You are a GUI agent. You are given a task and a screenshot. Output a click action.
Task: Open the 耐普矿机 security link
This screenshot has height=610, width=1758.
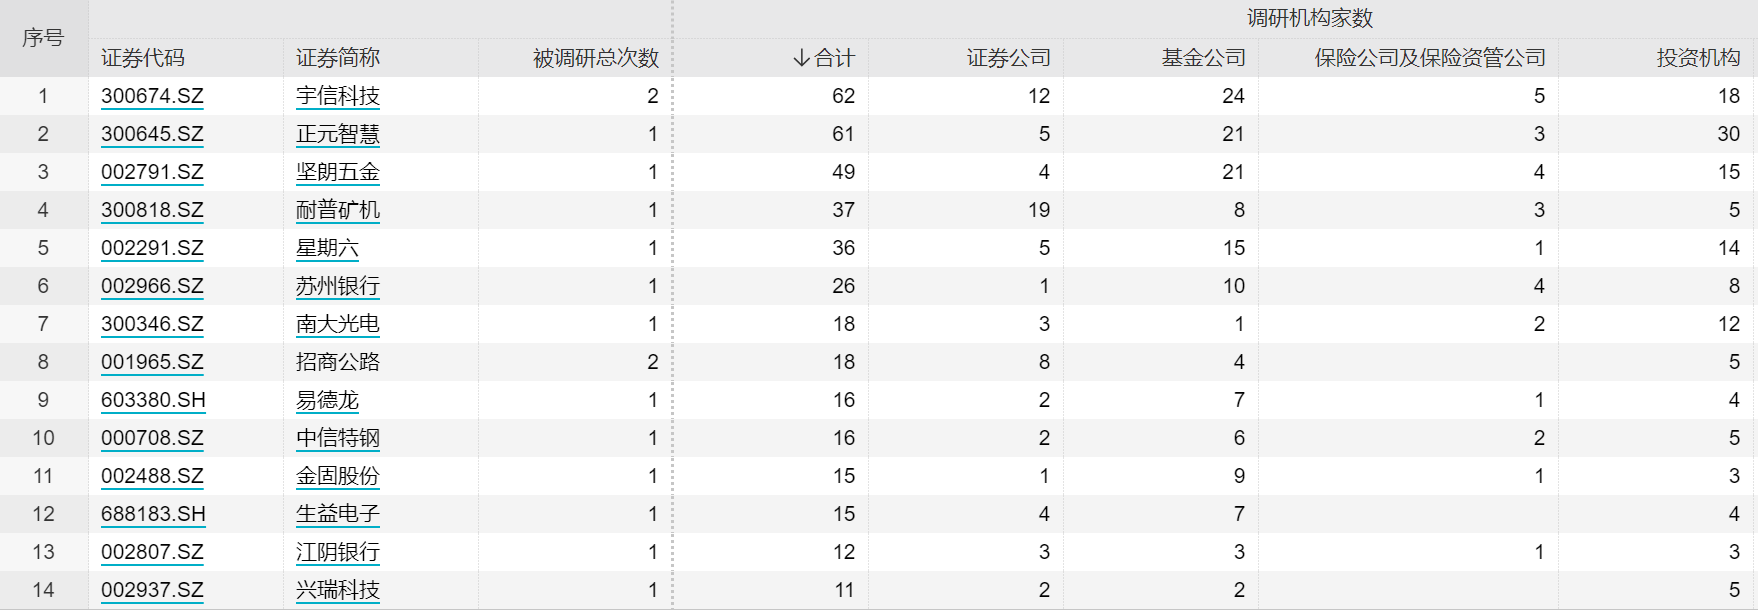[338, 210]
